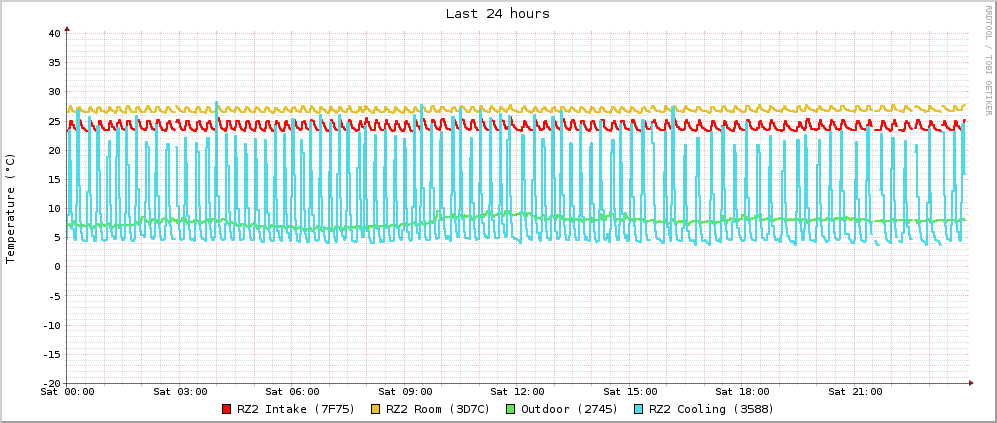The width and height of the screenshot is (997, 423).
Task: Click the 'Sat 21:00' time axis label
Action: 855,391
